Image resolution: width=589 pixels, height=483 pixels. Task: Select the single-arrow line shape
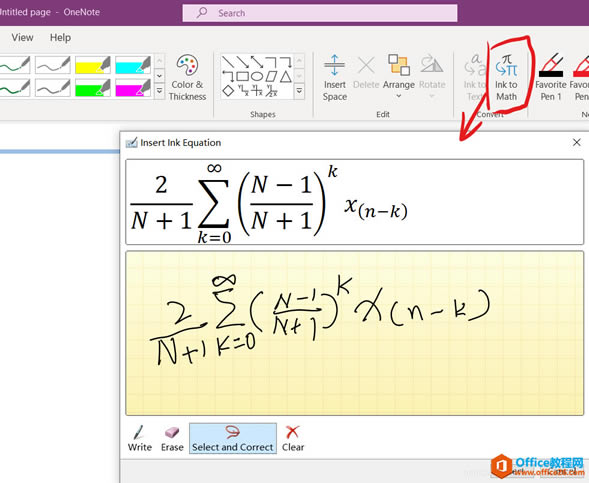[x=242, y=62]
